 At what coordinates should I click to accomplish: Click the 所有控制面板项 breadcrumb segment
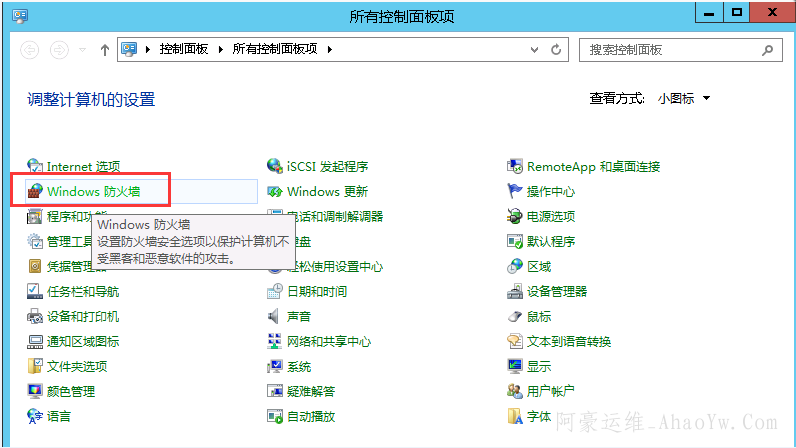click(275, 49)
